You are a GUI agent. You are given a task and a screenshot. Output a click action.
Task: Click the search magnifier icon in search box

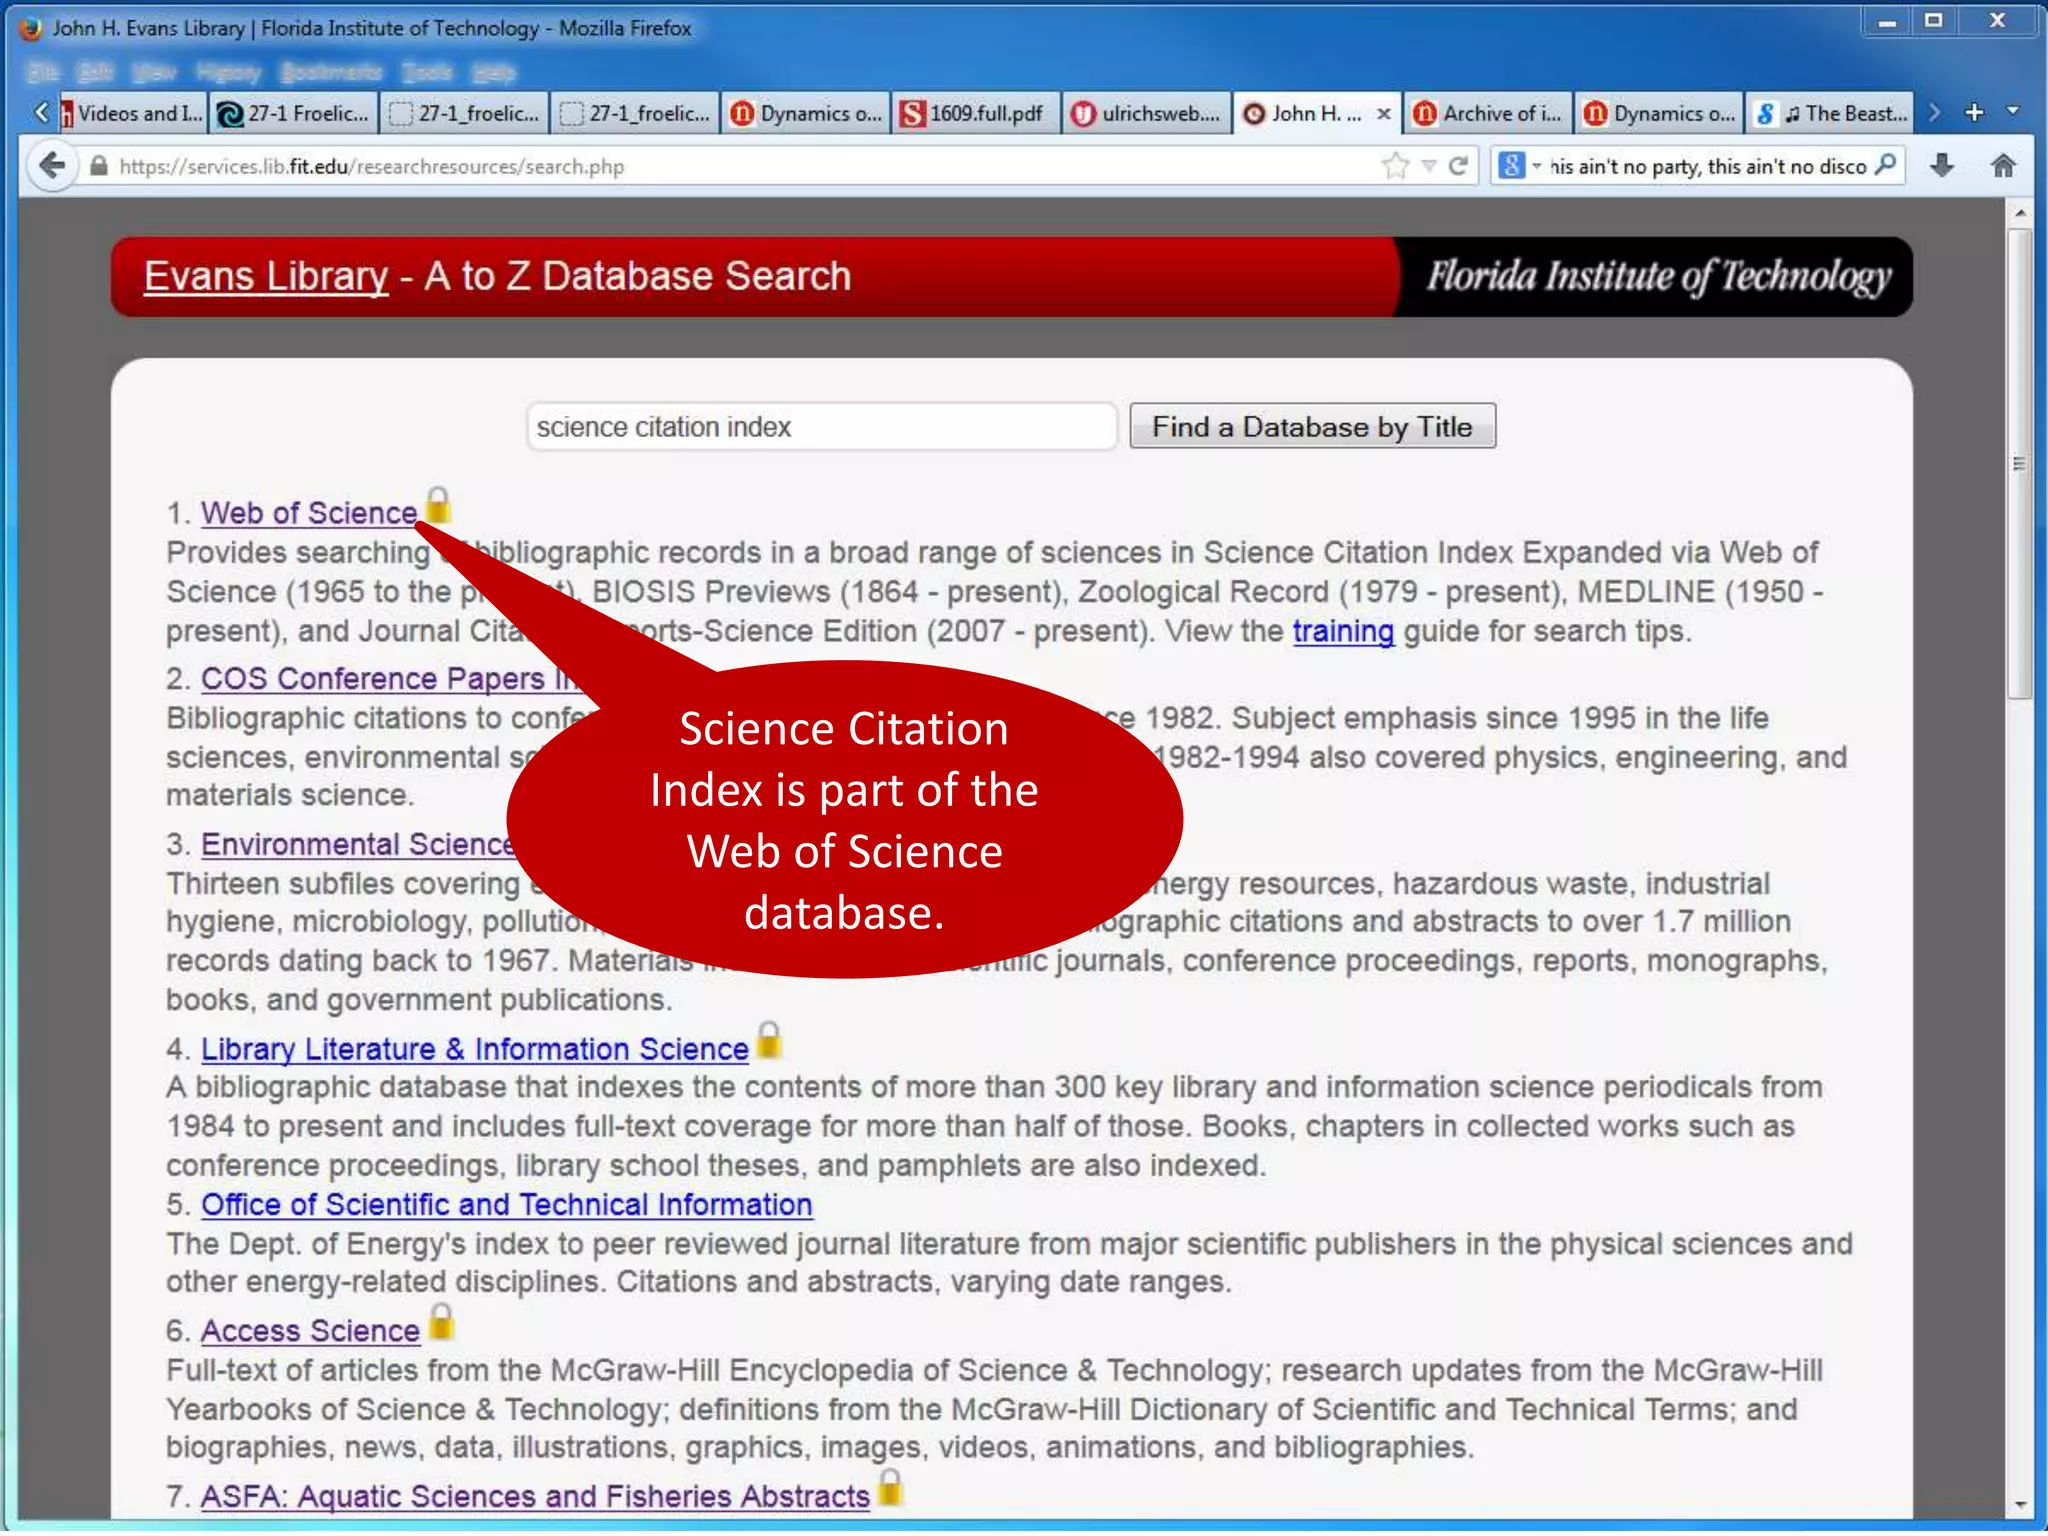click(1885, 166)
